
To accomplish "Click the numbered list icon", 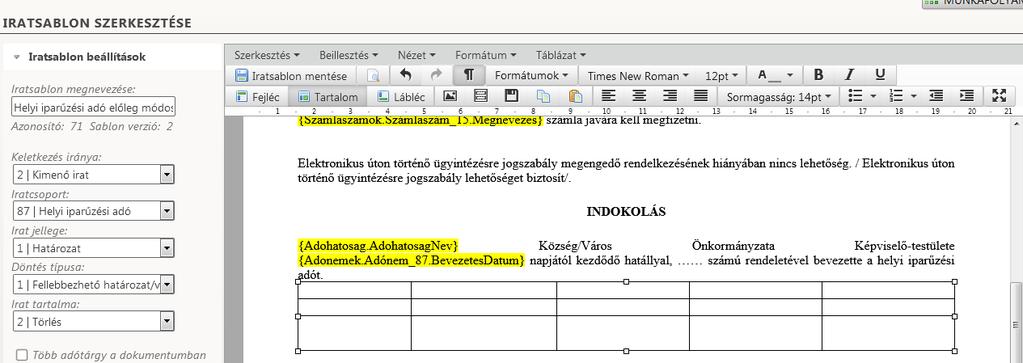I will point(896,96).
